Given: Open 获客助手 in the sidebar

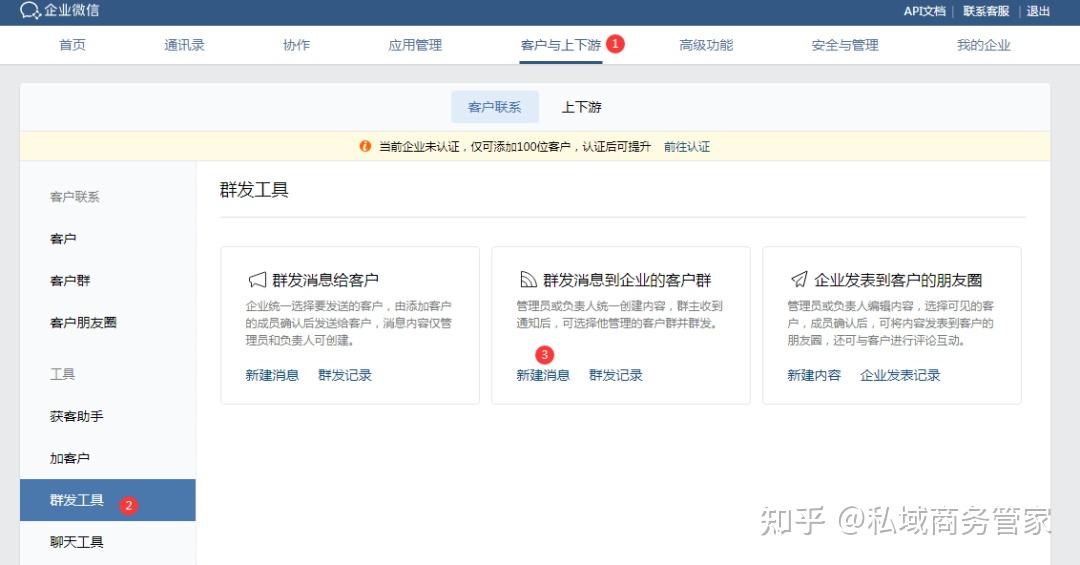Looking at the screenshot, I should click(76, 416).
